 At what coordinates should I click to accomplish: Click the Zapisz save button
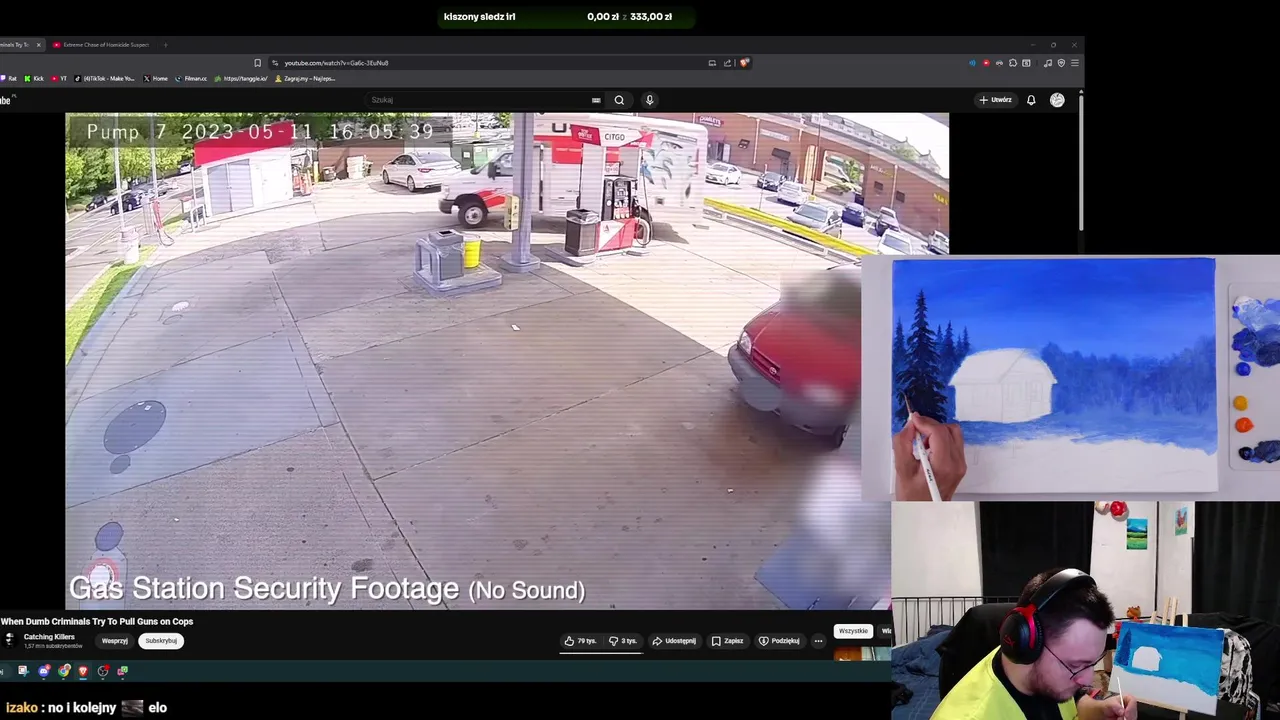pos(728,641)
